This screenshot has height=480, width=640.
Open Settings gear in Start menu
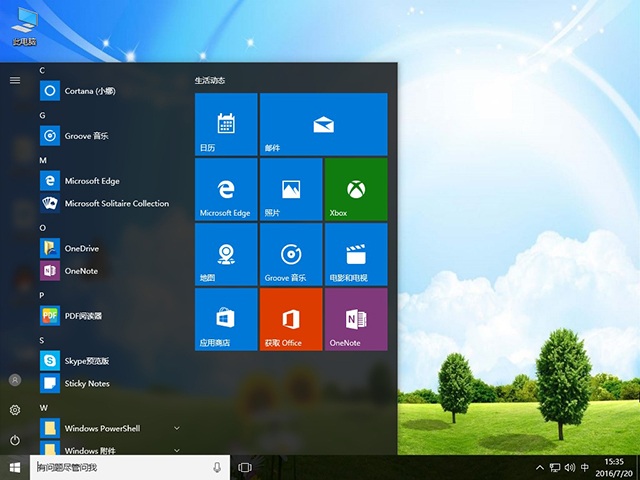pyautogui.click(x=15, y=410)
